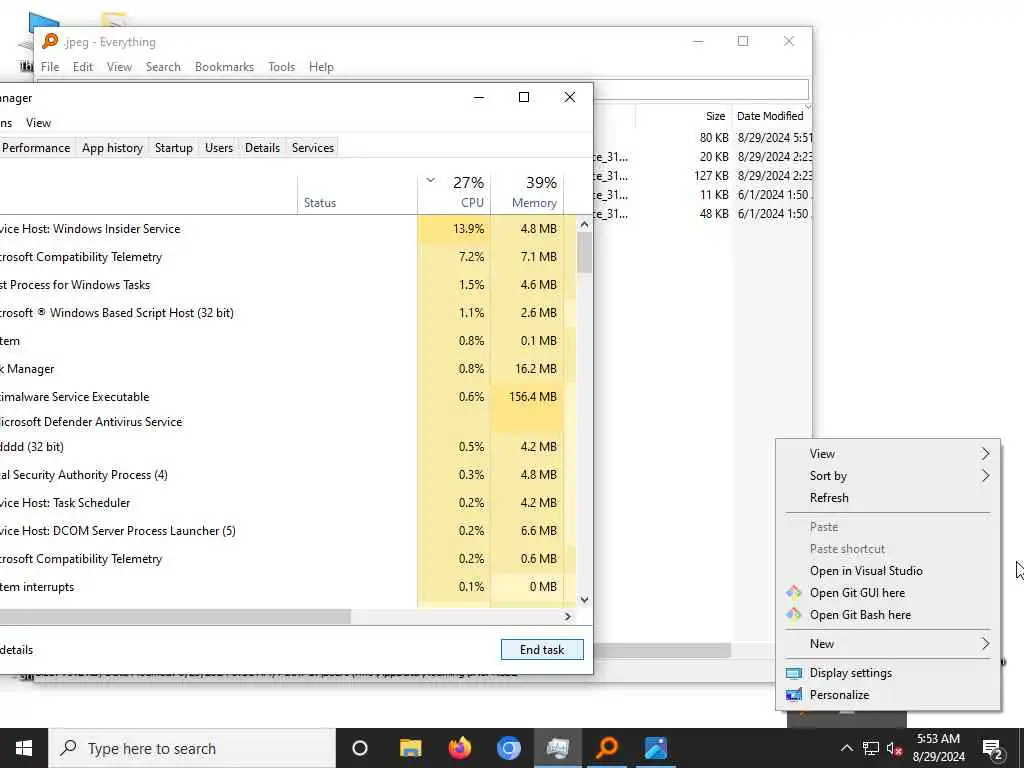Select DCOM Server Process Launcher row

click(x=287, y=530)
